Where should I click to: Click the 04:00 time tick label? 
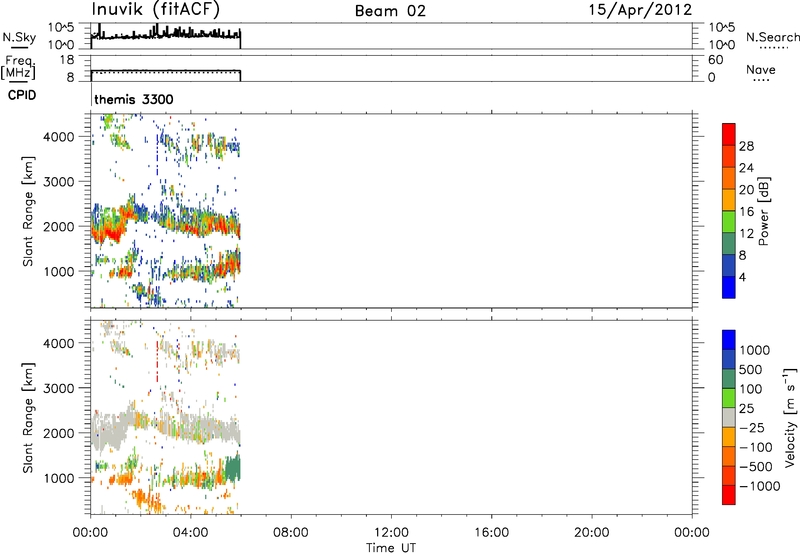pos(191,533)
